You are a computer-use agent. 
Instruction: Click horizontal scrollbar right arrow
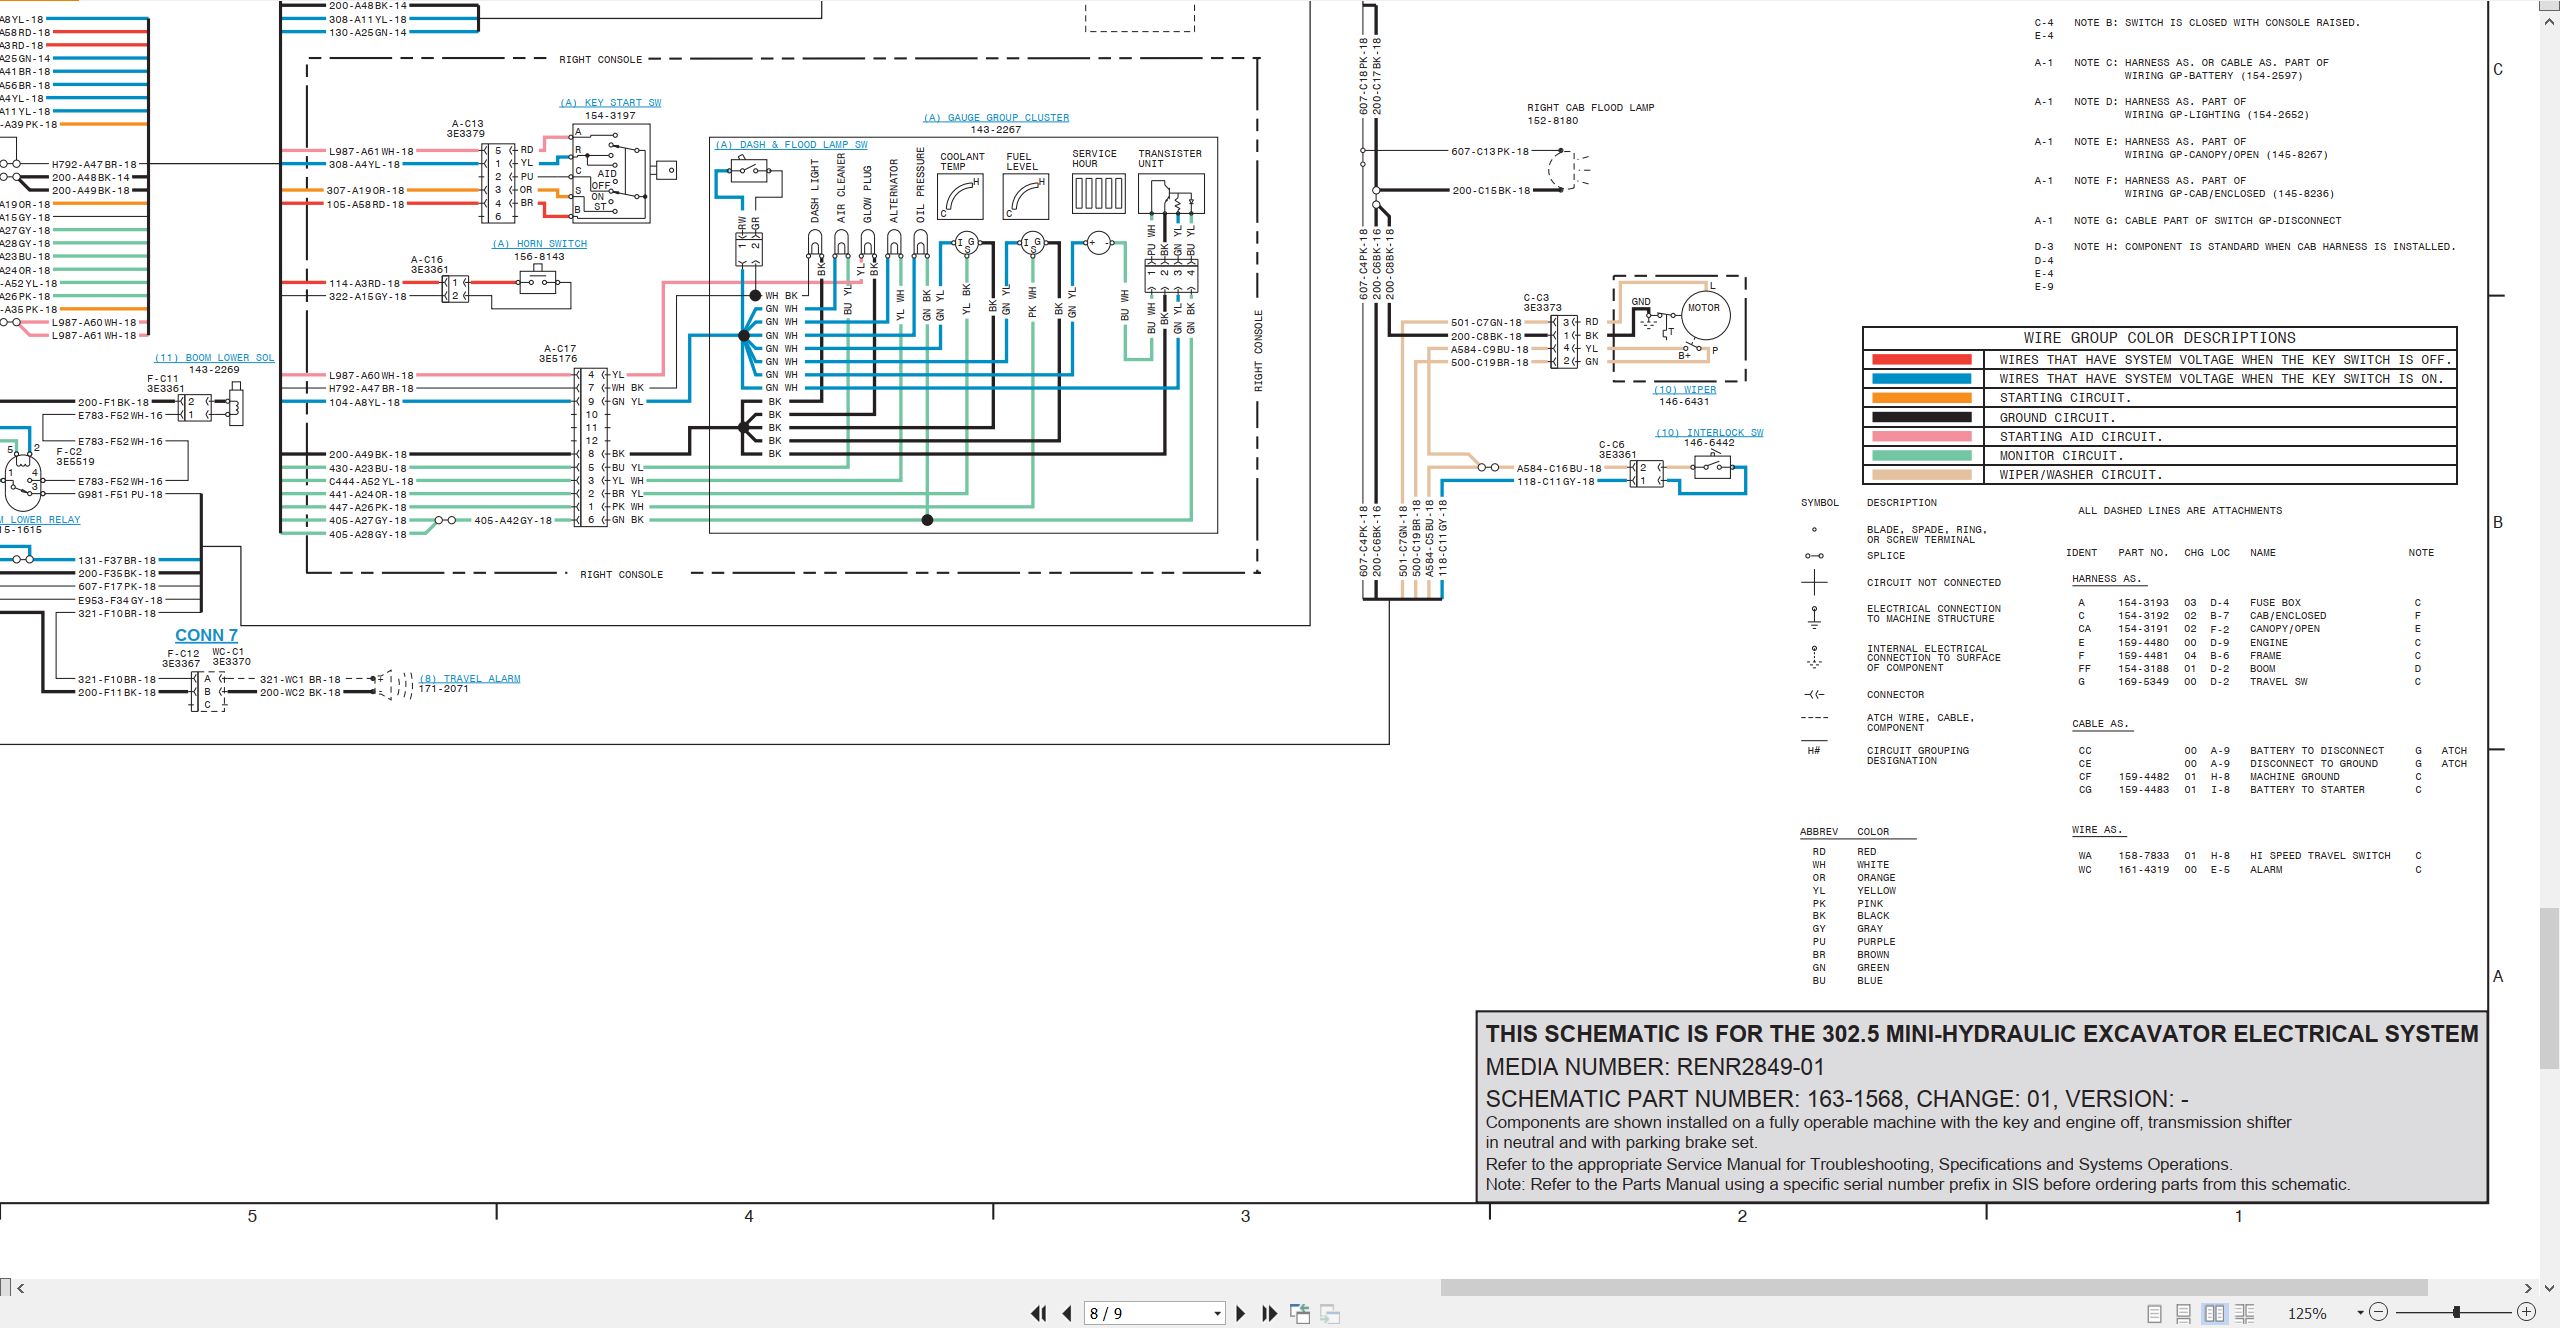click(2528, 1288)
